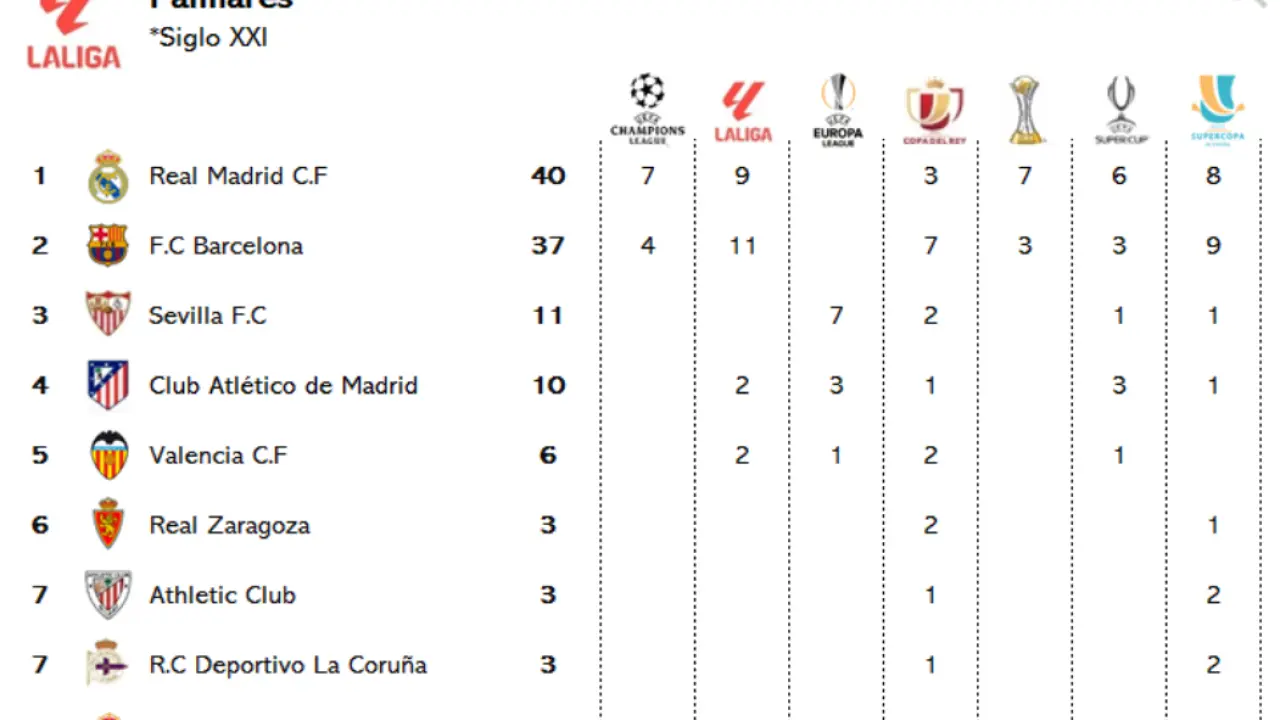Select the Europa League column logo

click(x=837, y=109)
